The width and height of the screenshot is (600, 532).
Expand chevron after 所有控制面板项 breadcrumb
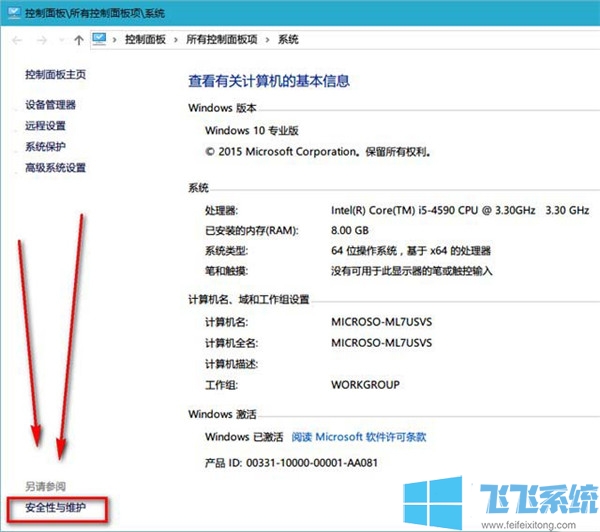[267, 40]
